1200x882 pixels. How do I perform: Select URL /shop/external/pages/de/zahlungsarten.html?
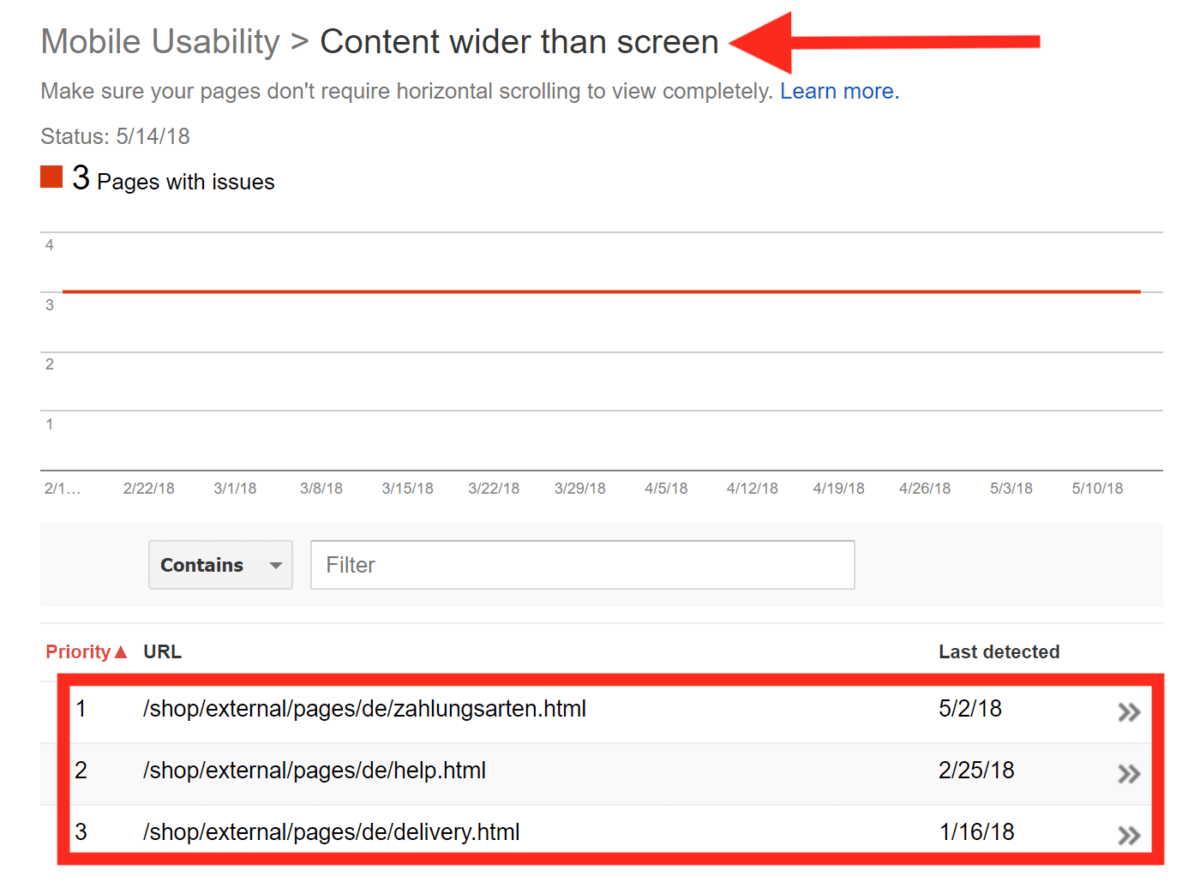tap(365, 710)
